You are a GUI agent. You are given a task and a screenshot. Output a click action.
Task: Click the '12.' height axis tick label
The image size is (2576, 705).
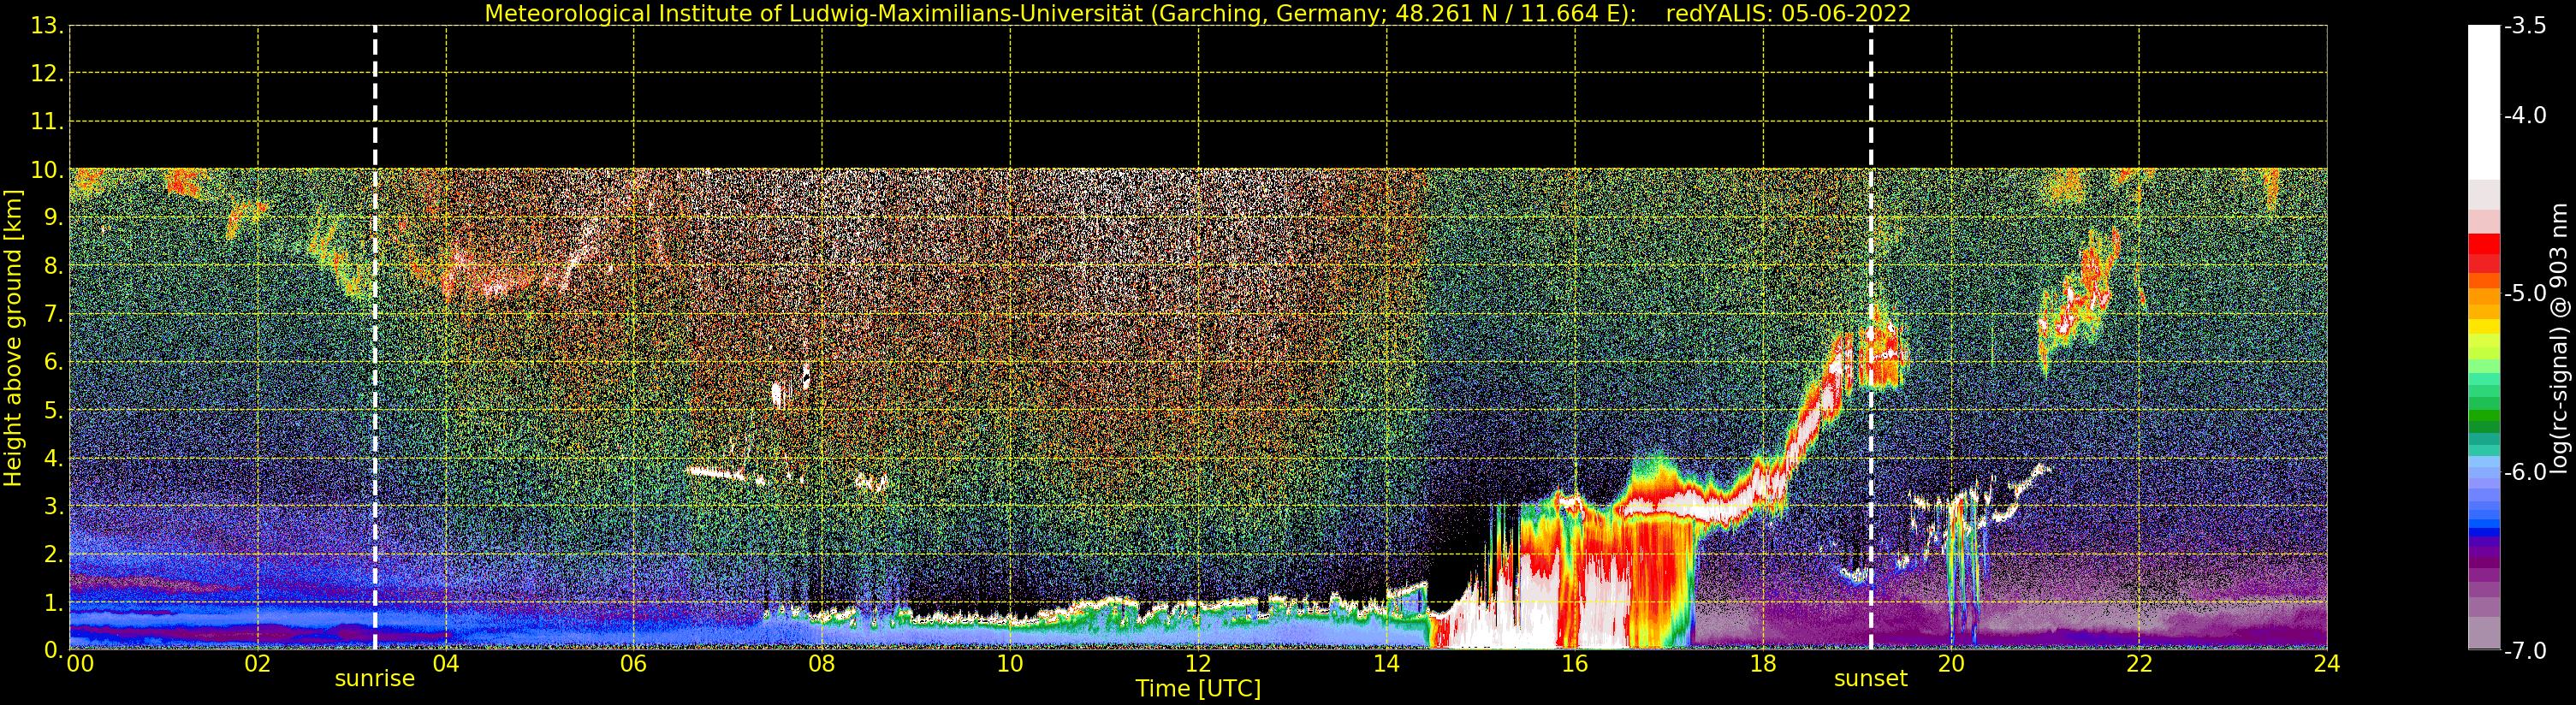tap(47, 73)
